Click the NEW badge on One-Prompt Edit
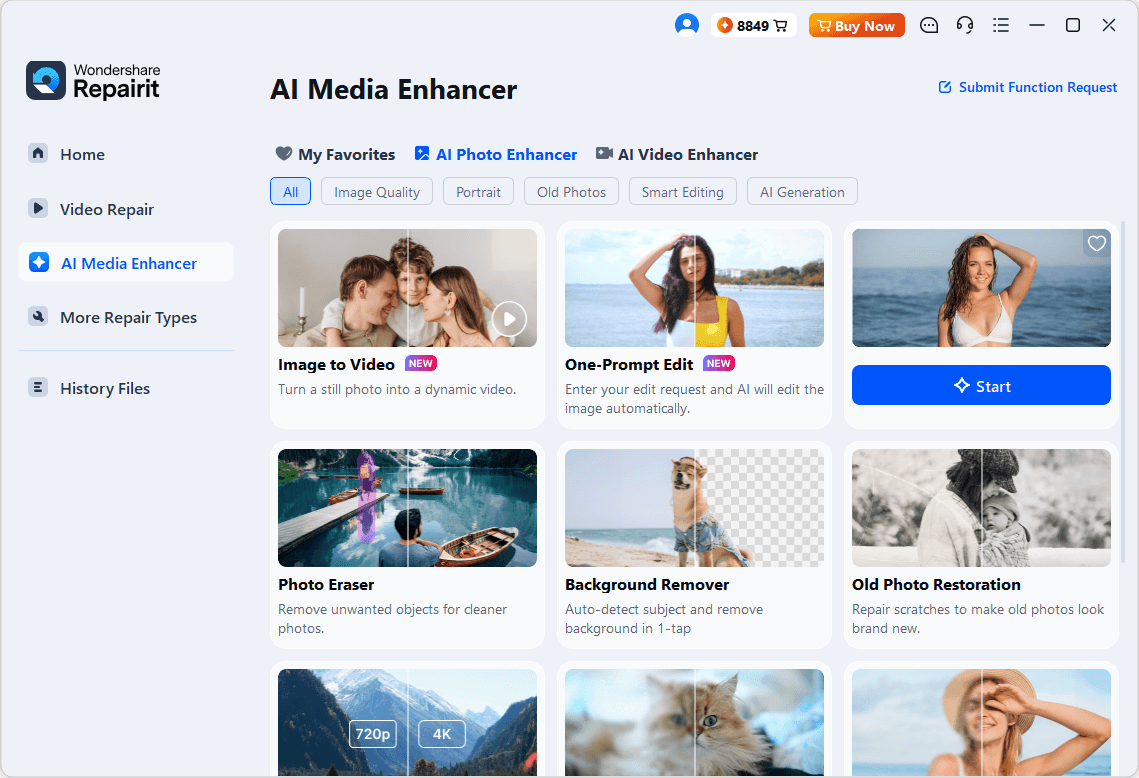 click(718, 363)
